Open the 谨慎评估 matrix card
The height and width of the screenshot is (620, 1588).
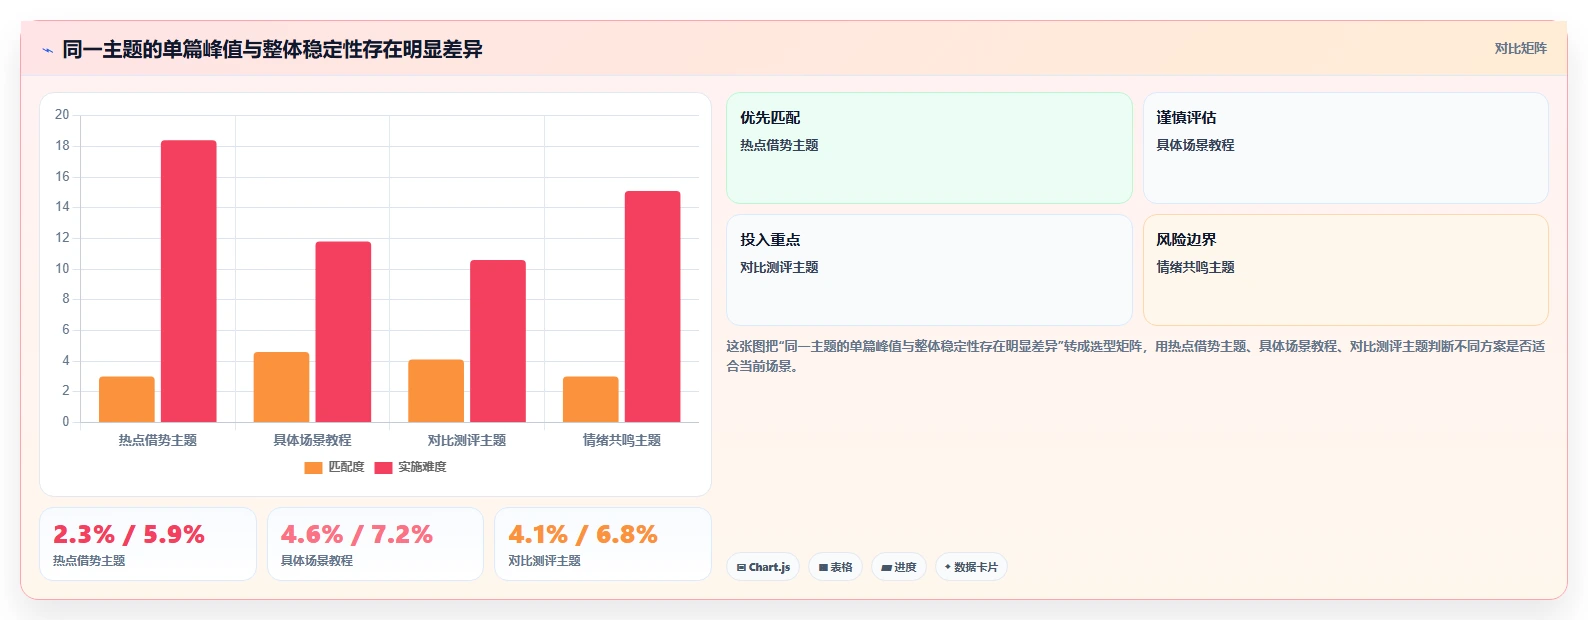[x=1346, y=148]
